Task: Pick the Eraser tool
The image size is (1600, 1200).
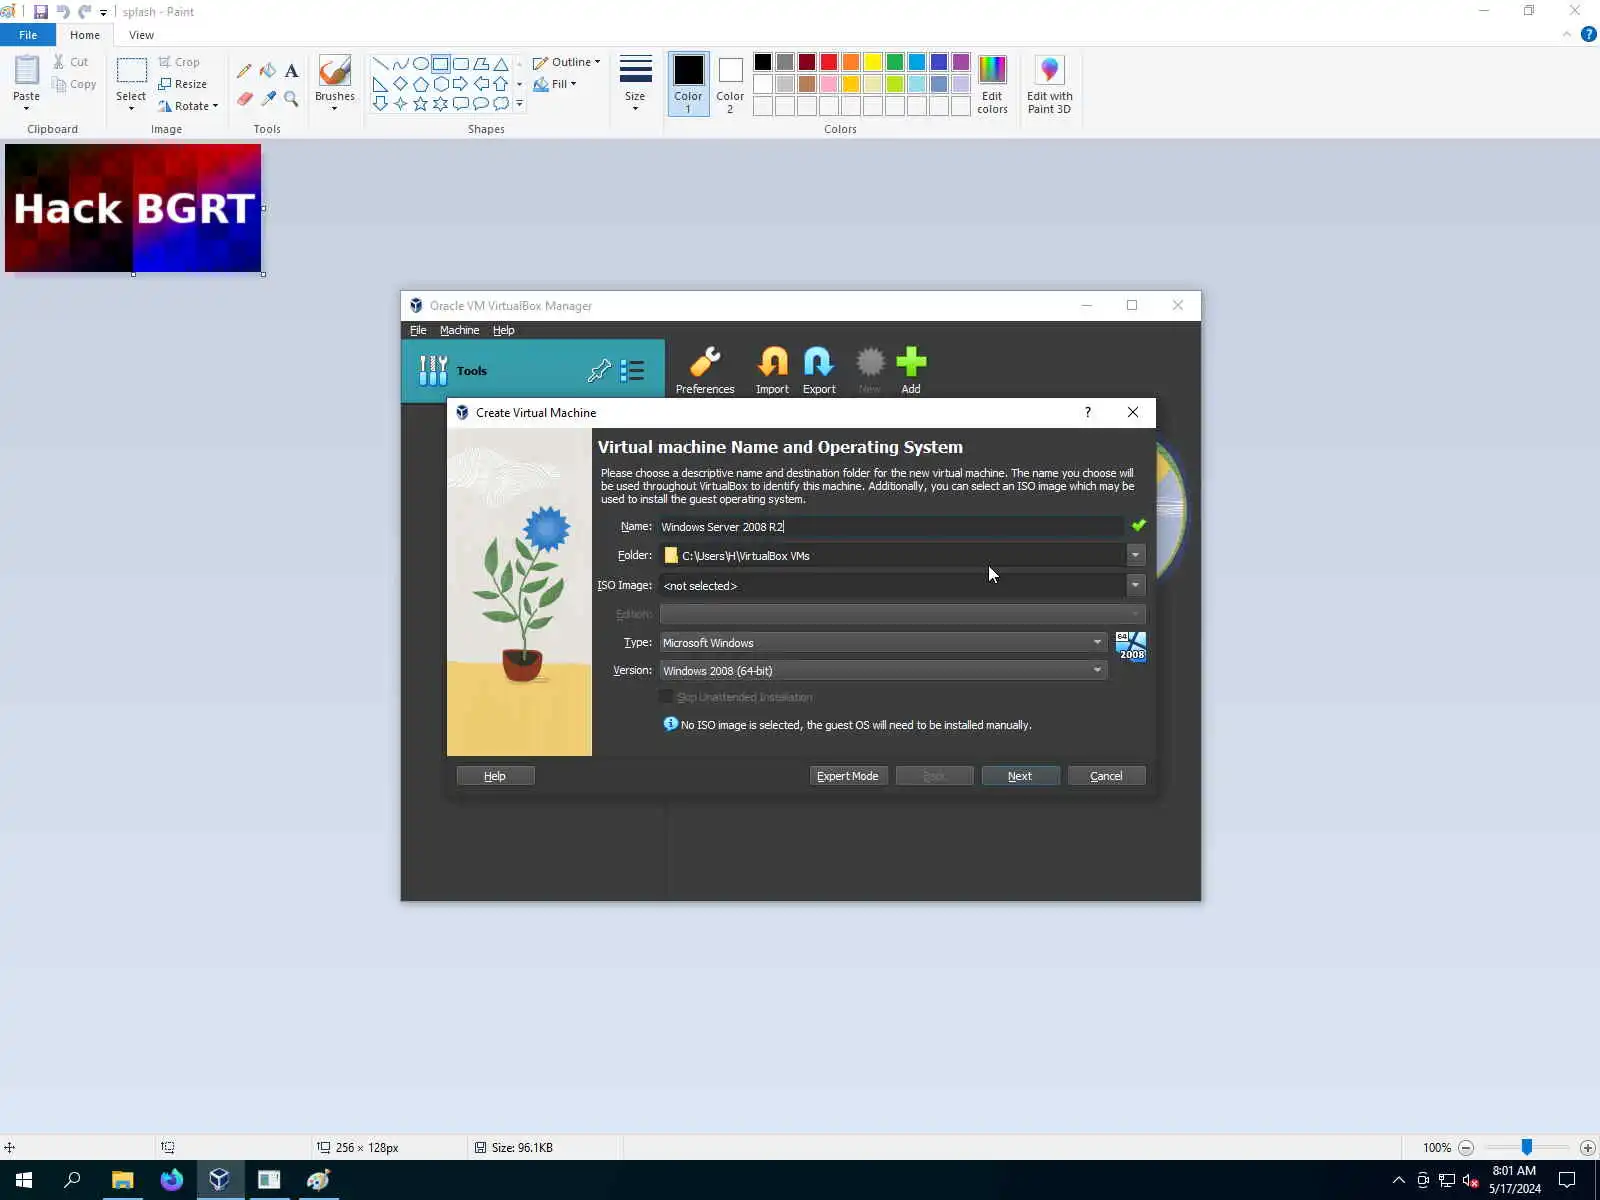Action: point(244,98)
